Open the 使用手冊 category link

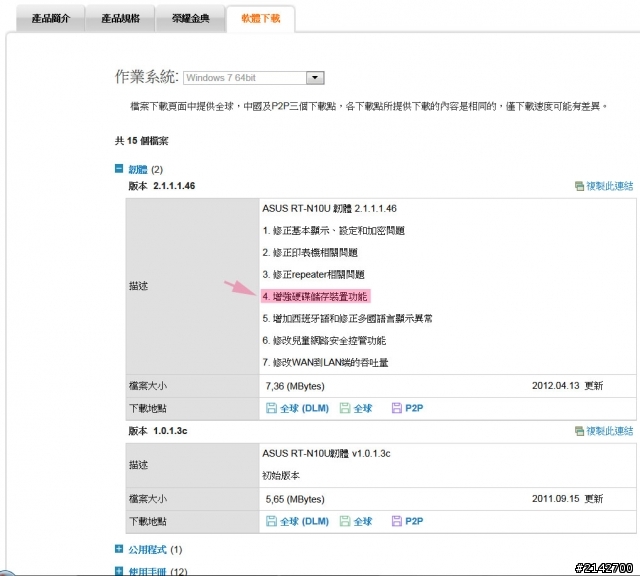[x=147, y=571]
